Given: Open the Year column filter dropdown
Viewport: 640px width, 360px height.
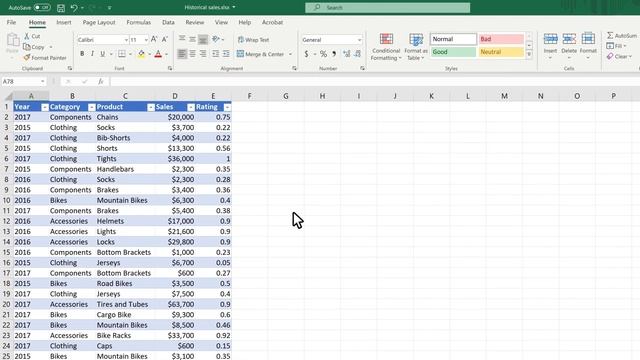Looking at the screenshot, I should 44,107.
